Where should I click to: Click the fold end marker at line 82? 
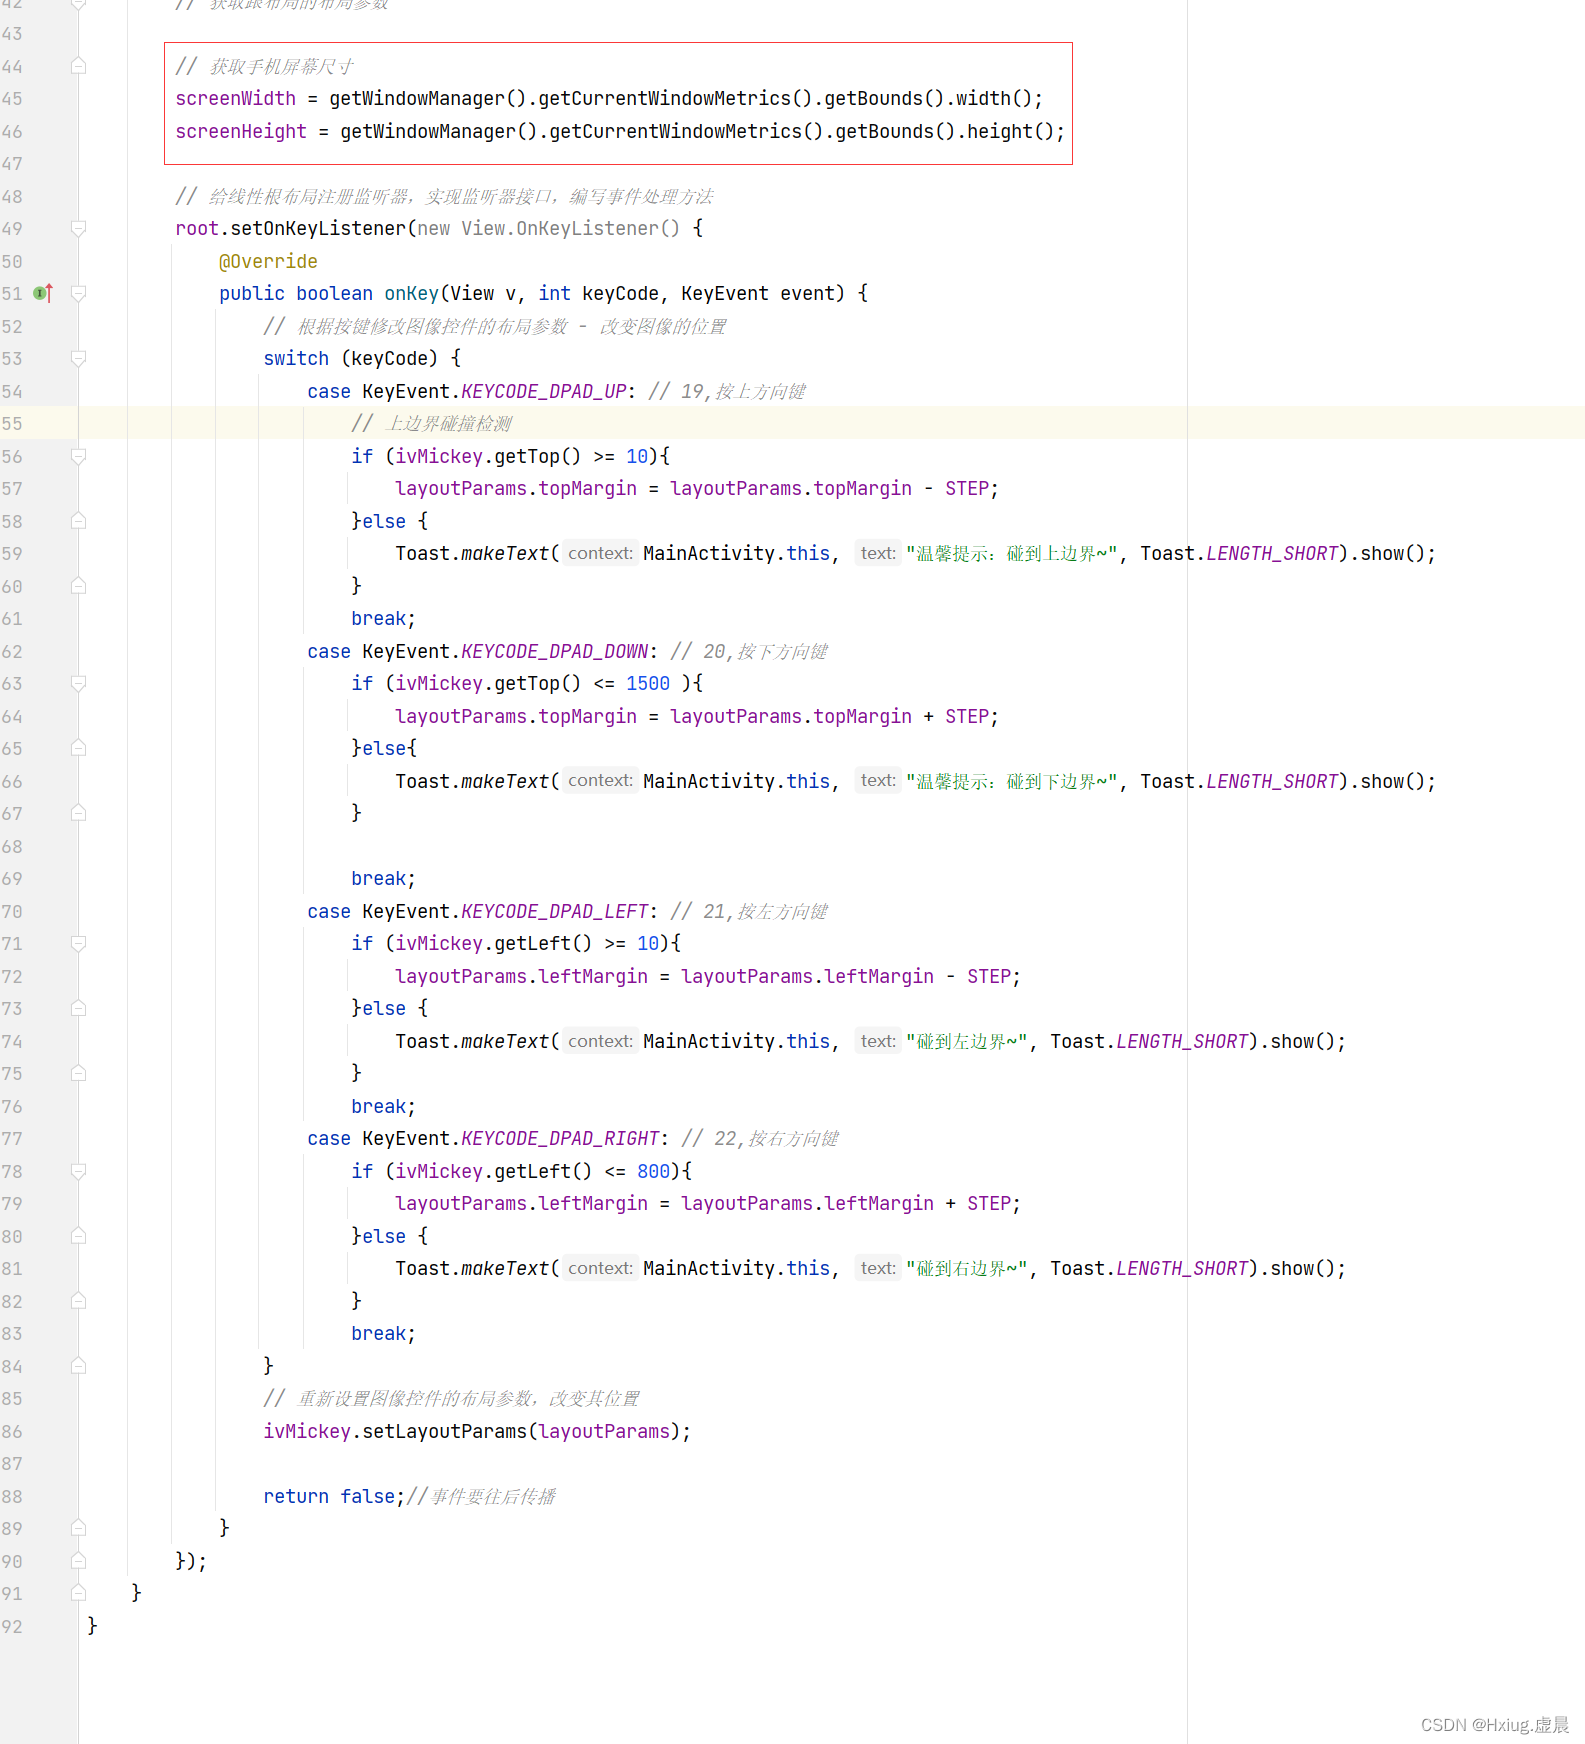[78, 1301]
